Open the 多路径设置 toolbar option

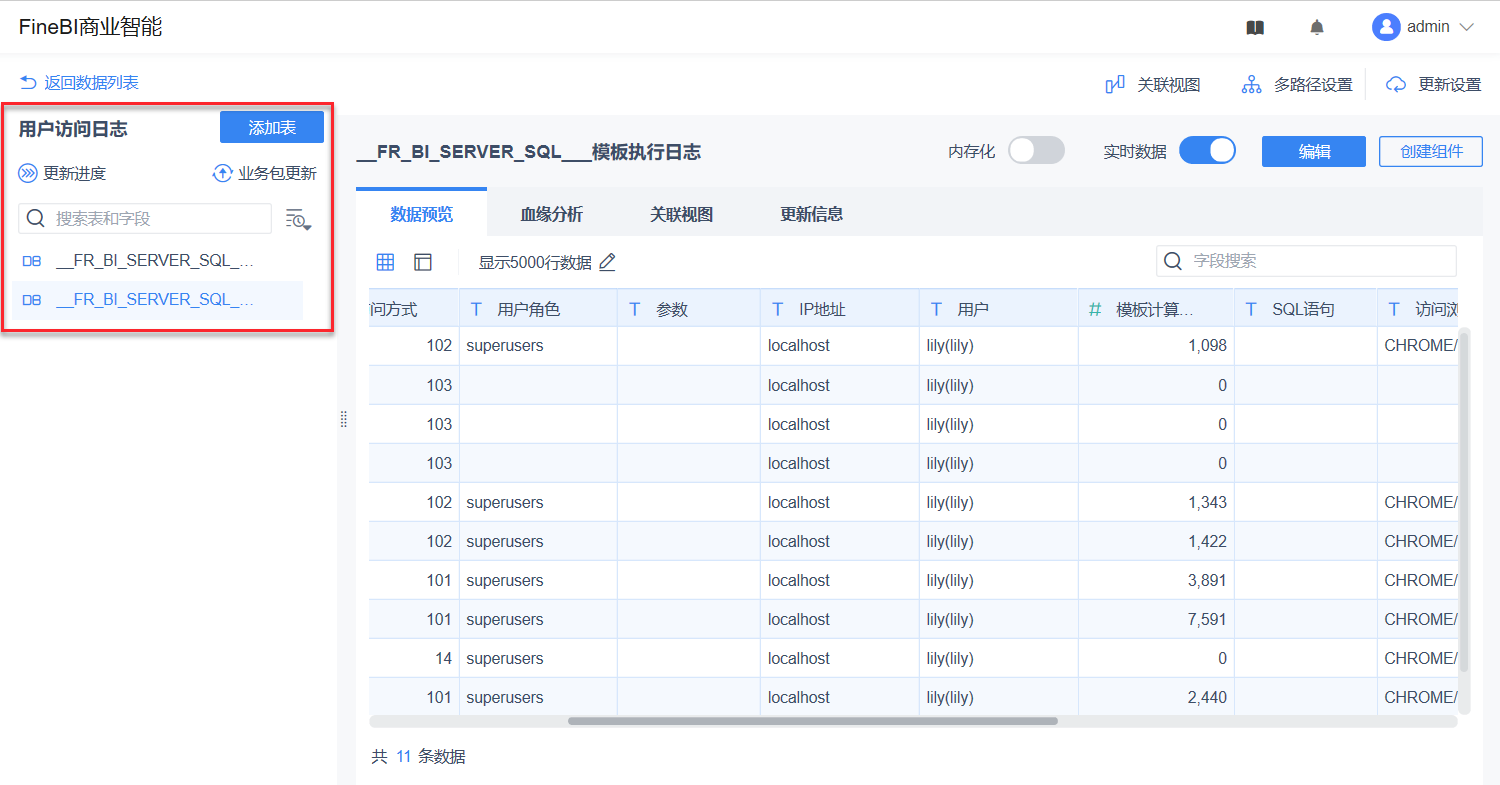pyautogui.click(x=1297, y=85)
